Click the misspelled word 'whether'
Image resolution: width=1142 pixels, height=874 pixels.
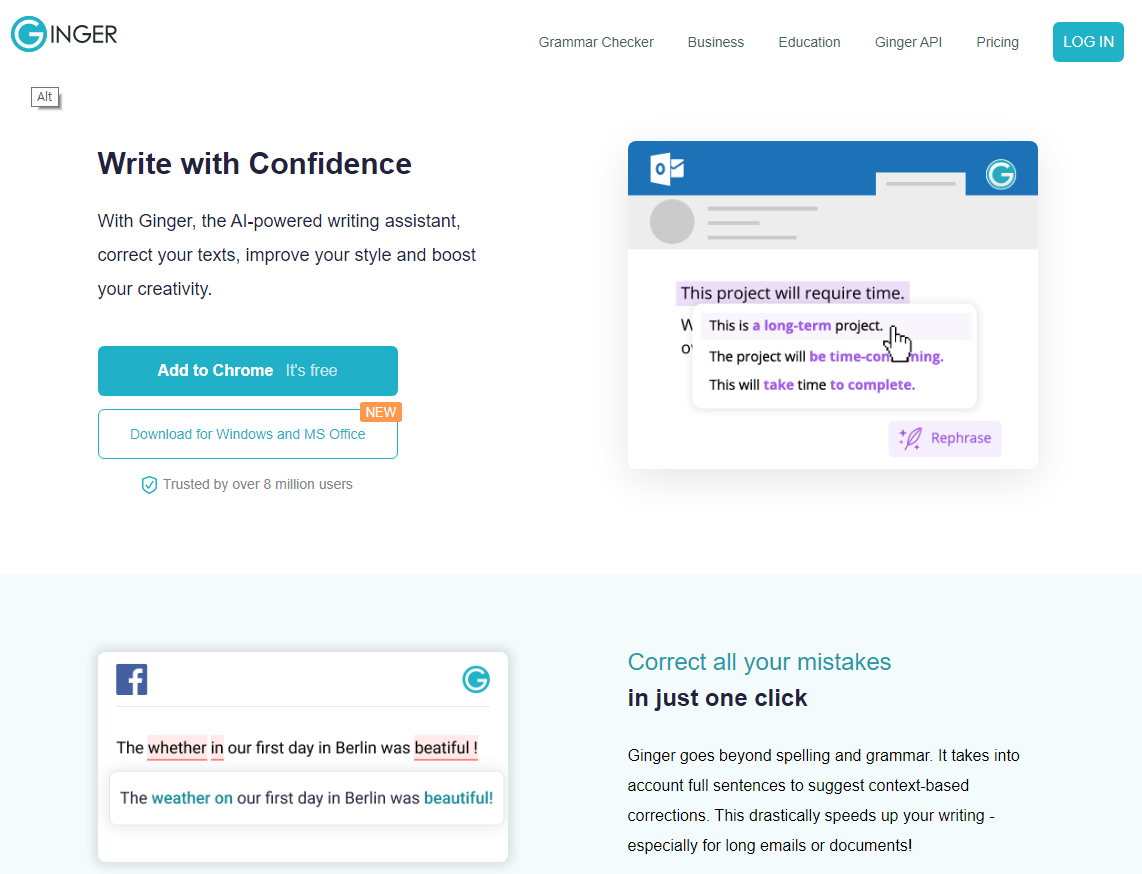point(177,748)
